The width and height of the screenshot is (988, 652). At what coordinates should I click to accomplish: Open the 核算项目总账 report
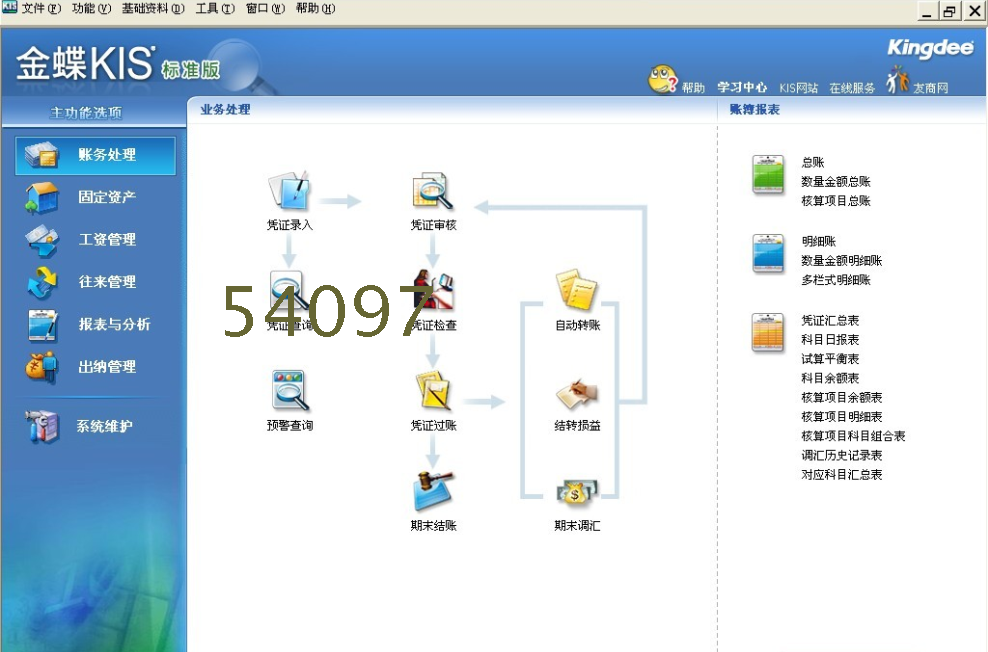coord(836,201)
